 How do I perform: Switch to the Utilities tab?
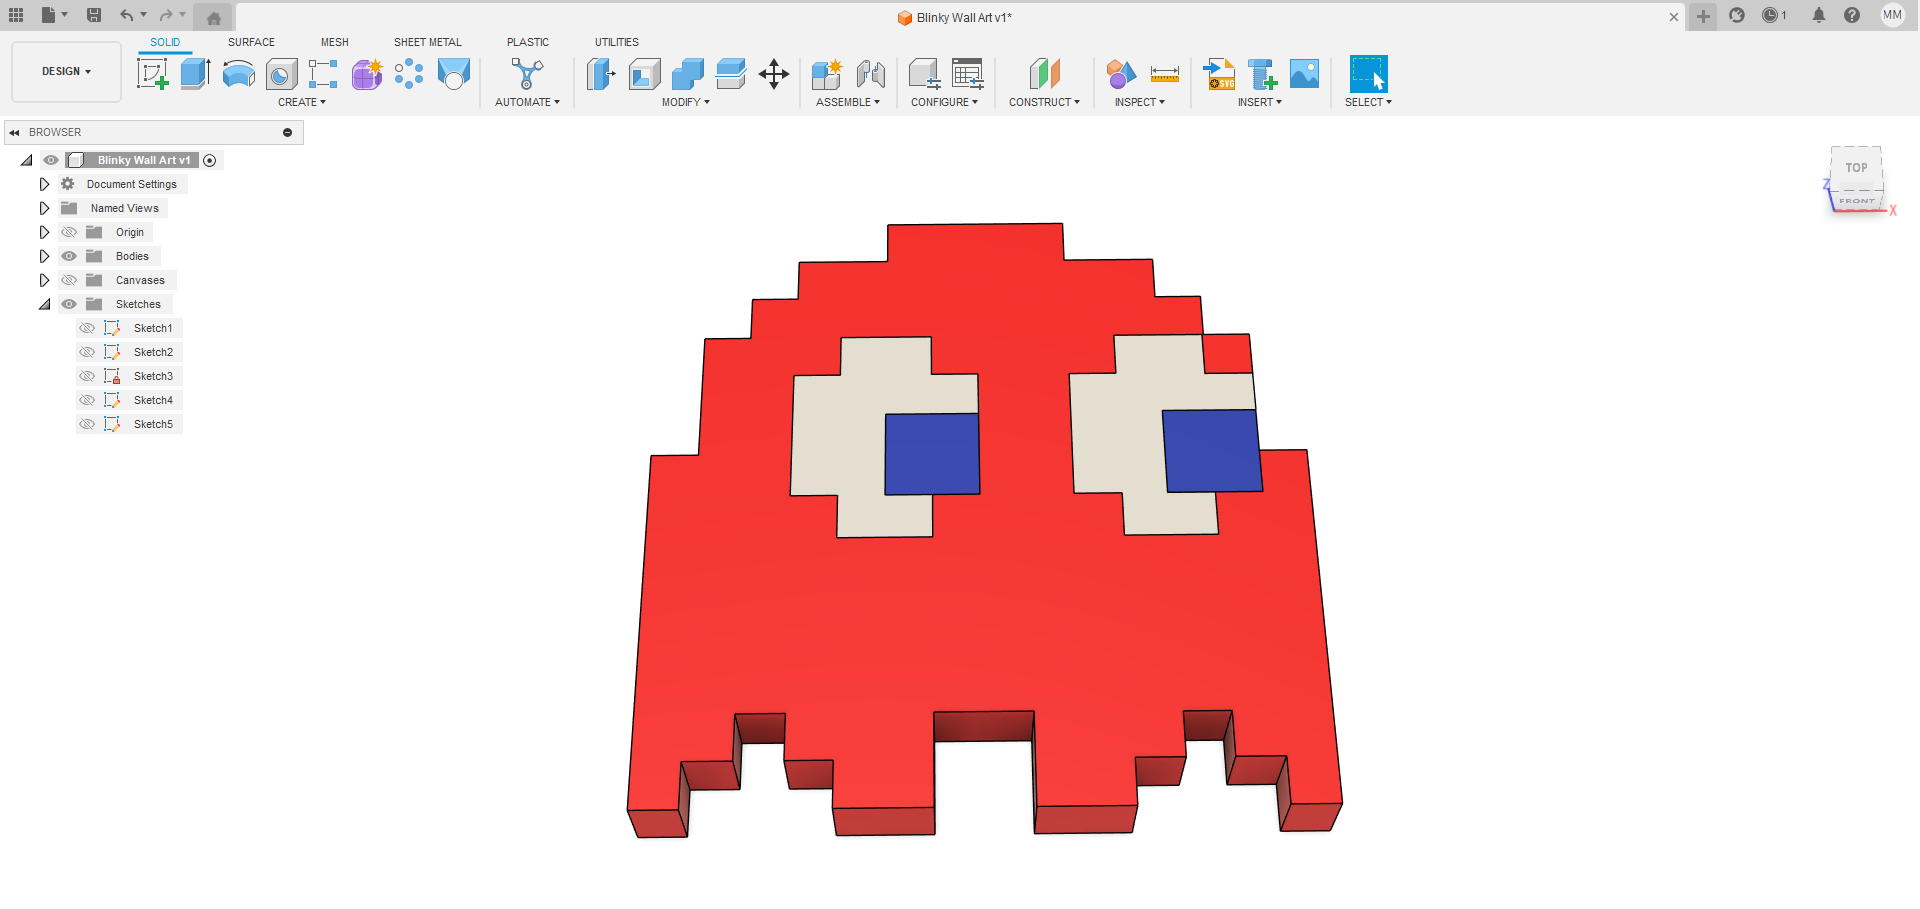coord(617,42)
